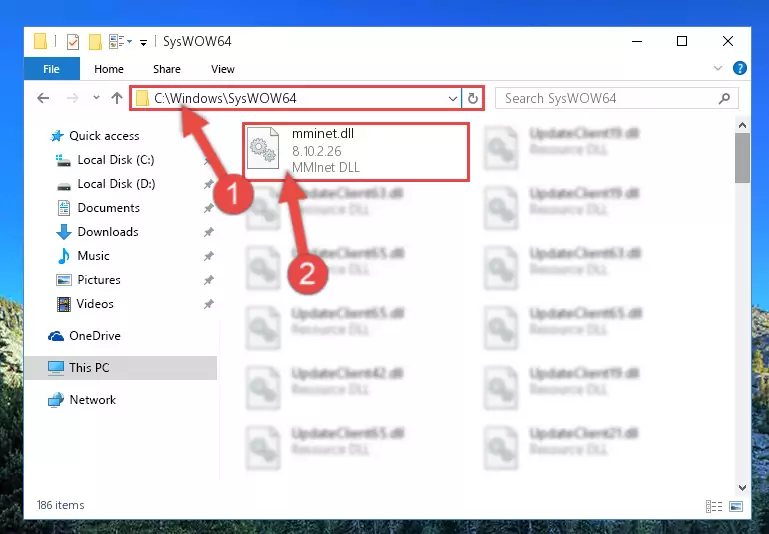This screenshot has width=769, height=534.
Task: Switch to the View ribbon tab
Action: point(223,69)
